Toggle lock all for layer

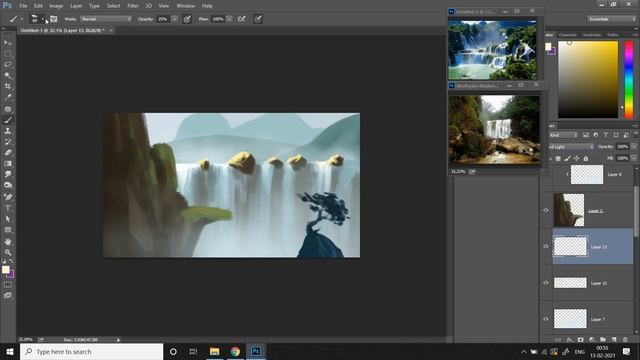coord(586,158)
